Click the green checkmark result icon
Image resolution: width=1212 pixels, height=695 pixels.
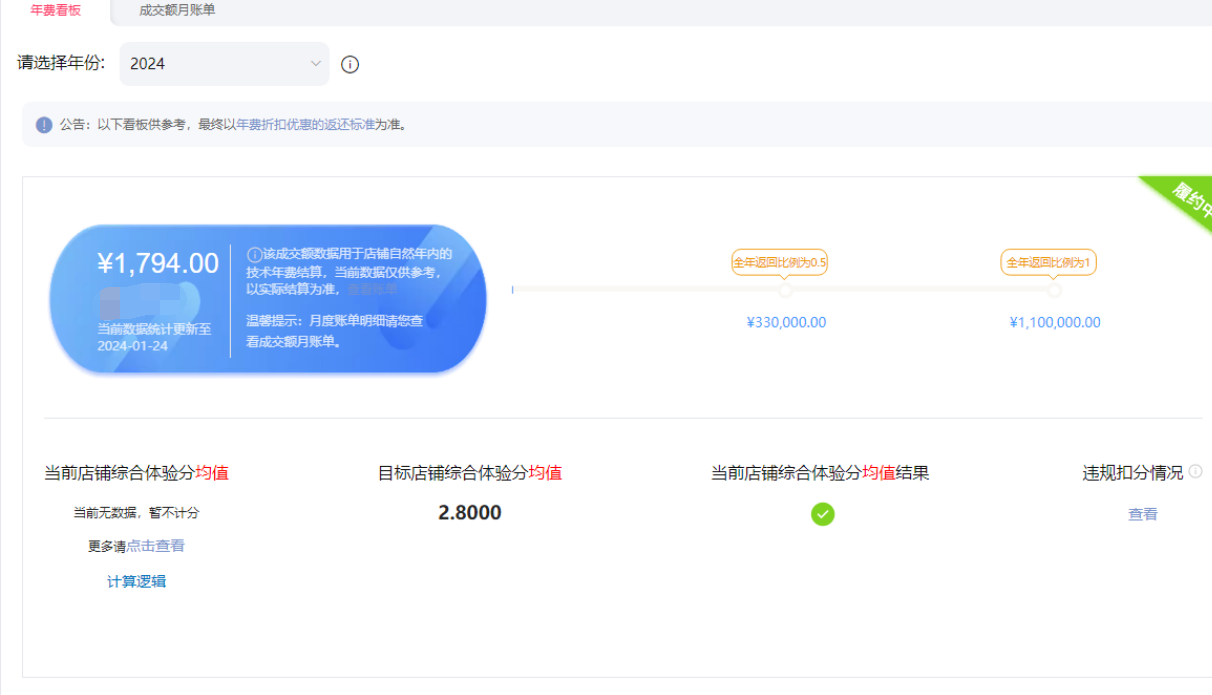(822, 514)
